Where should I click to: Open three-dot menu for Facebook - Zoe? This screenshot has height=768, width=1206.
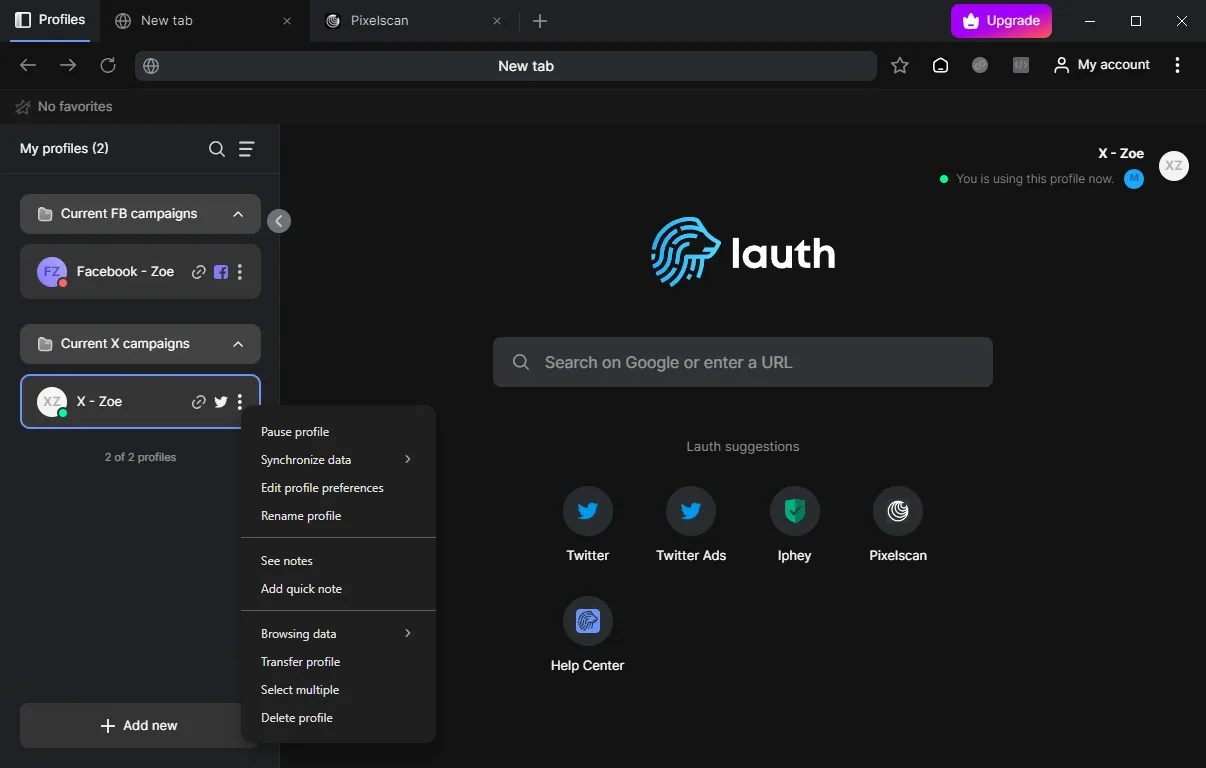[x=240, y=272]
